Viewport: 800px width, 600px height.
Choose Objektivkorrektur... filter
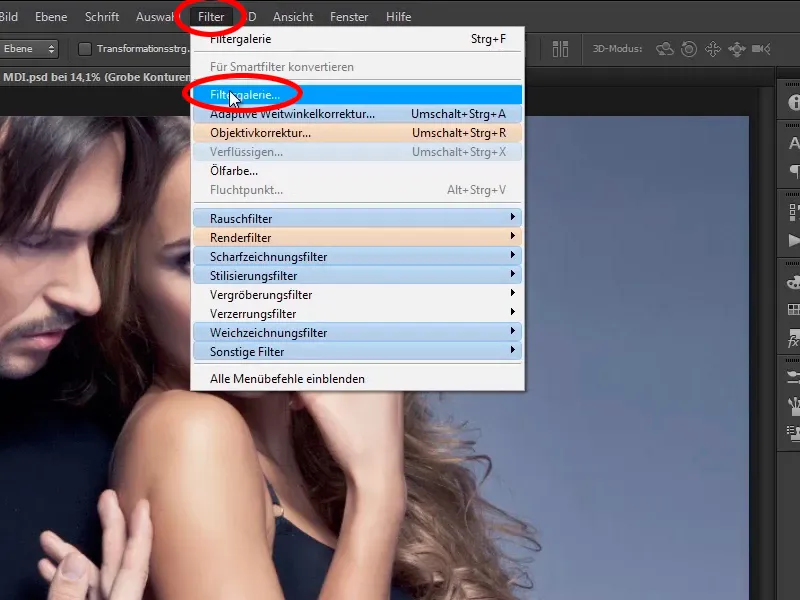click(357, 133)
